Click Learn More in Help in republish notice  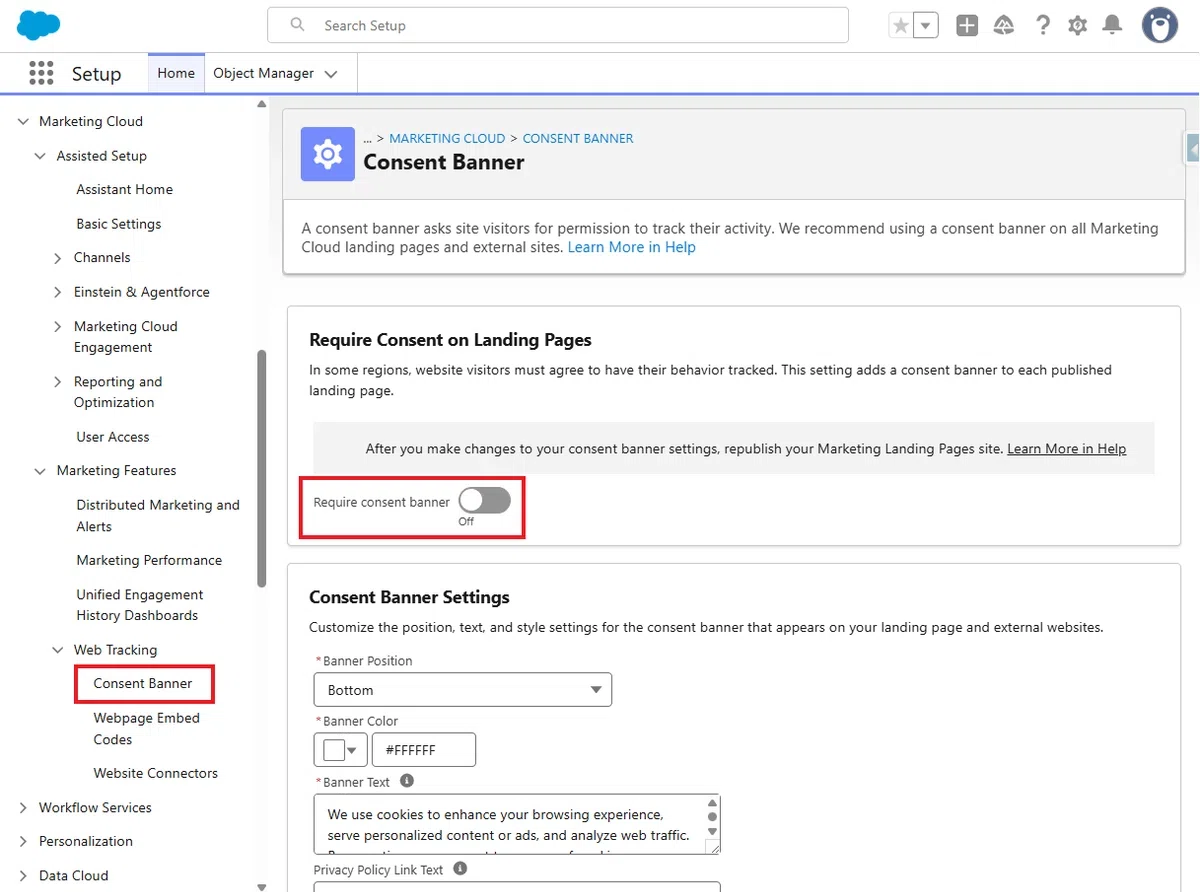tap(1066, 449)
